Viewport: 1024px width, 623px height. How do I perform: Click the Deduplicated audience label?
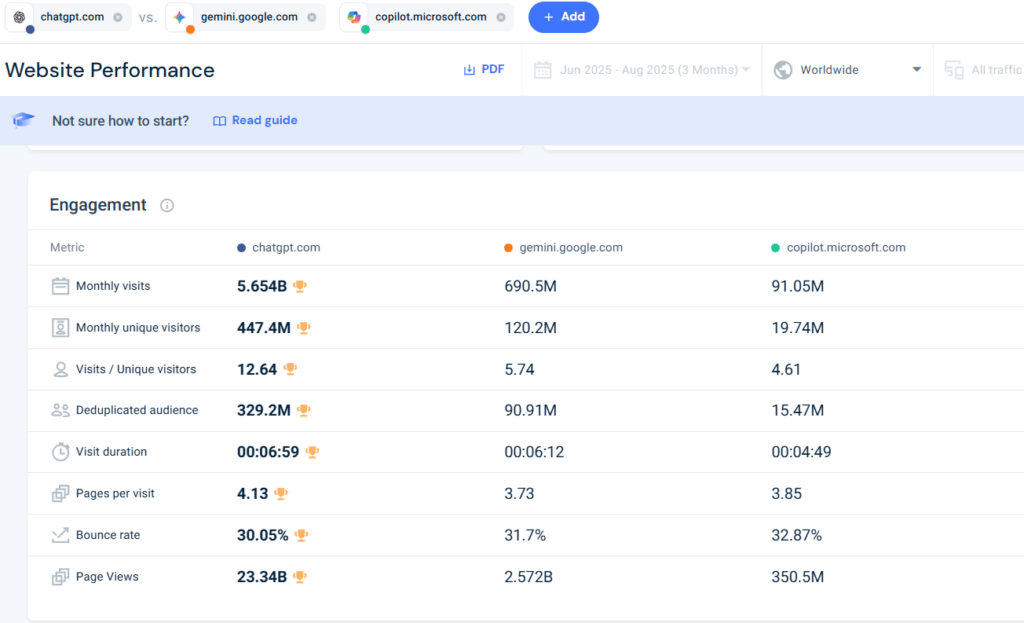pos(137,410)
